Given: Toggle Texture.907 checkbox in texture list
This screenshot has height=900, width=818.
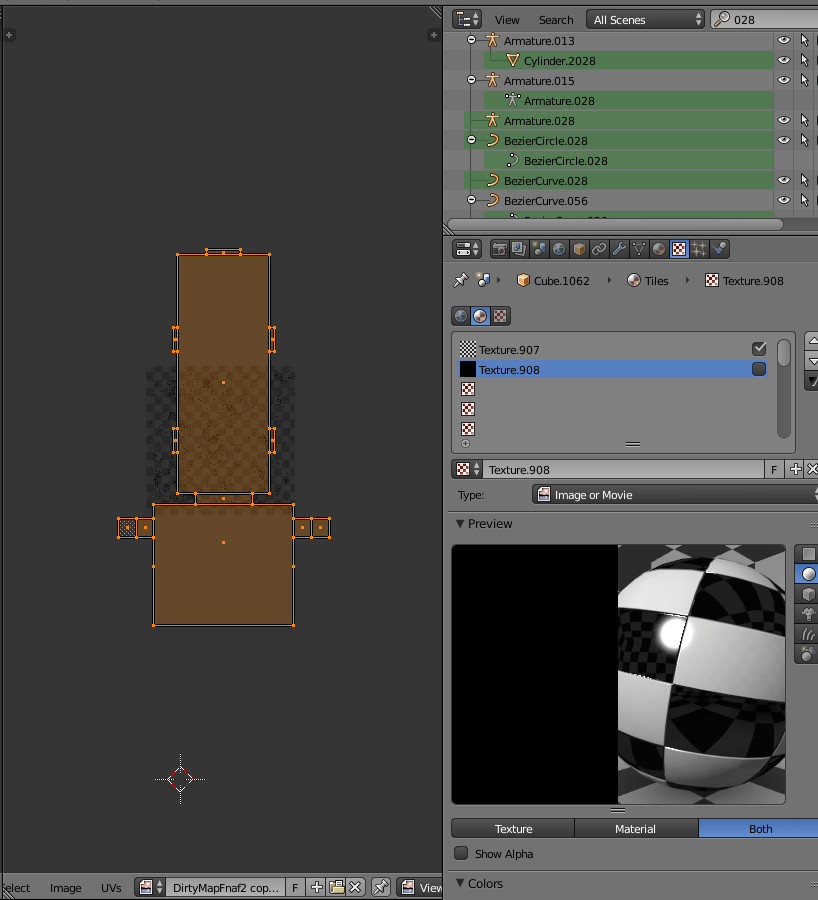Looking at the screenshot, I should pyautogui.click(x=759, y=348).
